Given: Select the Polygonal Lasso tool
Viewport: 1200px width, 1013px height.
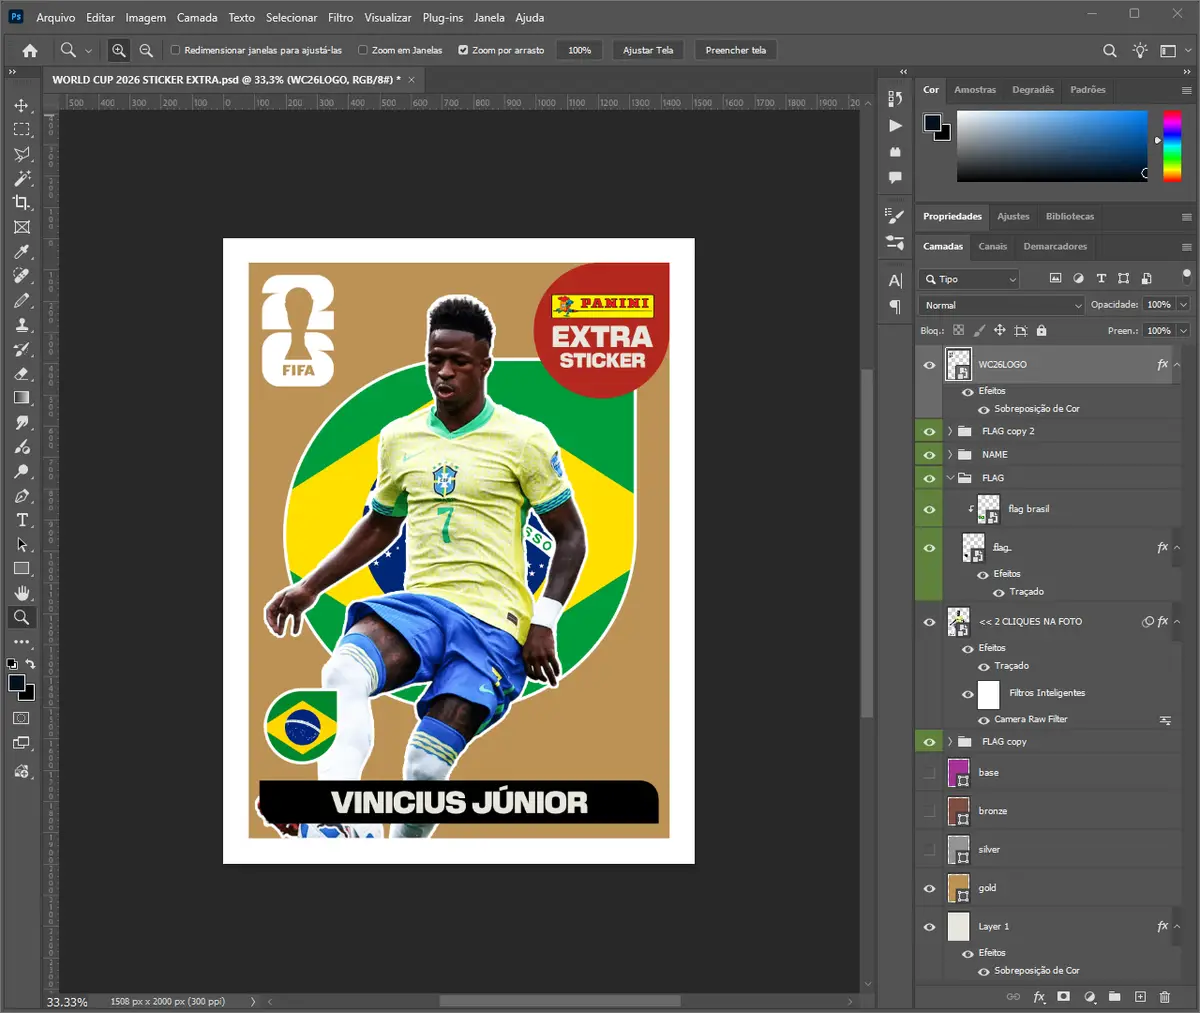Looking at the screenshot, I should [22, 154].
